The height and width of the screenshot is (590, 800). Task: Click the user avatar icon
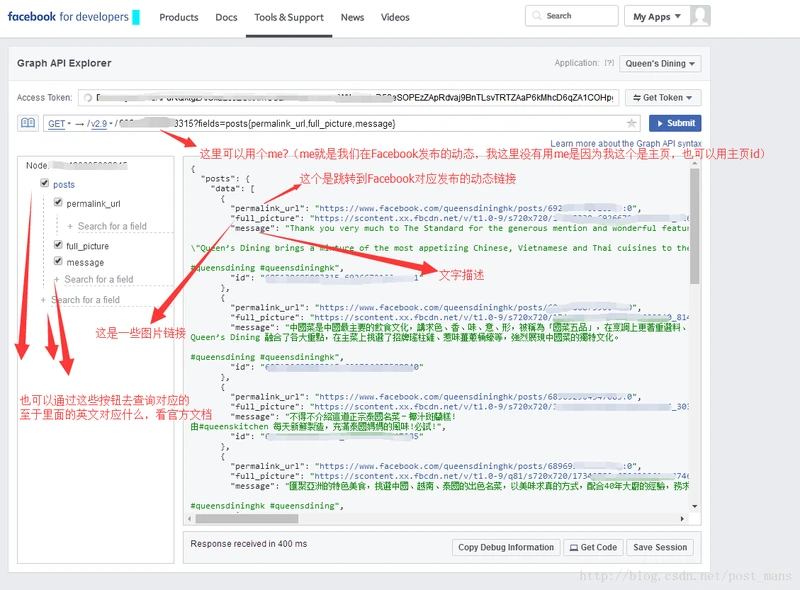(x=700, y=16)
